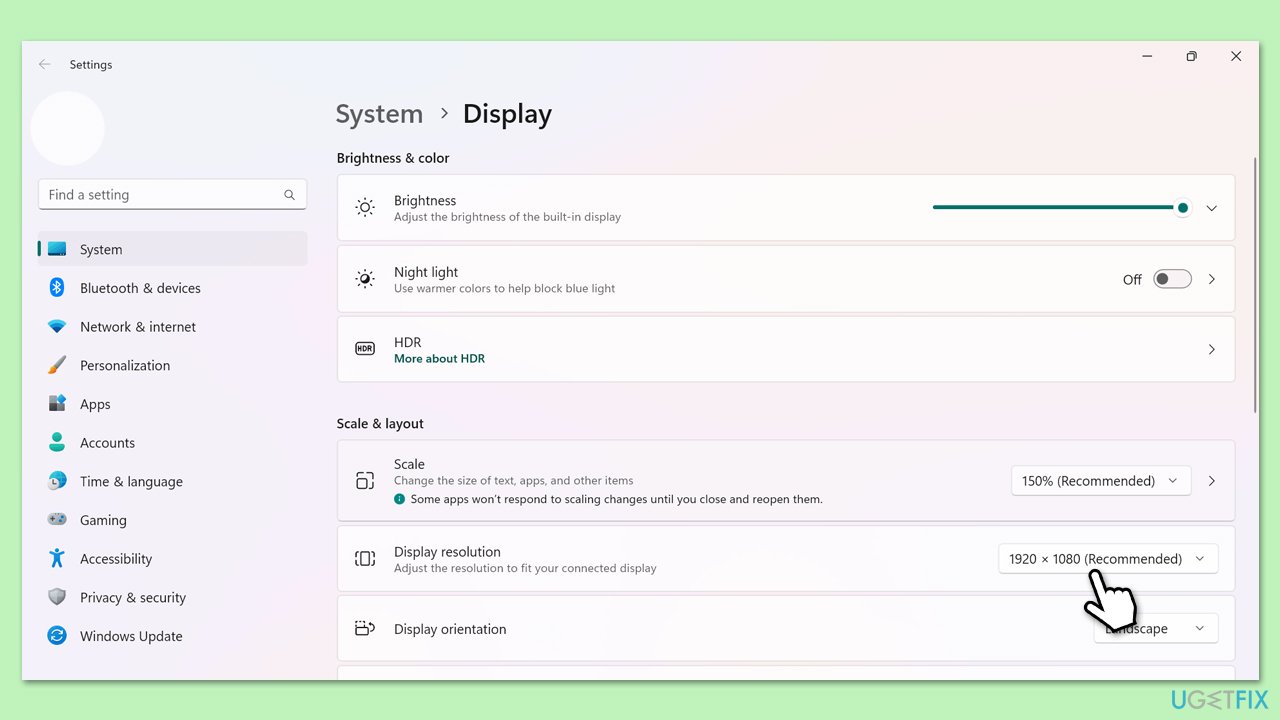Viewport: 1280px width, 720px height.
Task: Select Accounts in the sidebar
Action: coord(107,443)
